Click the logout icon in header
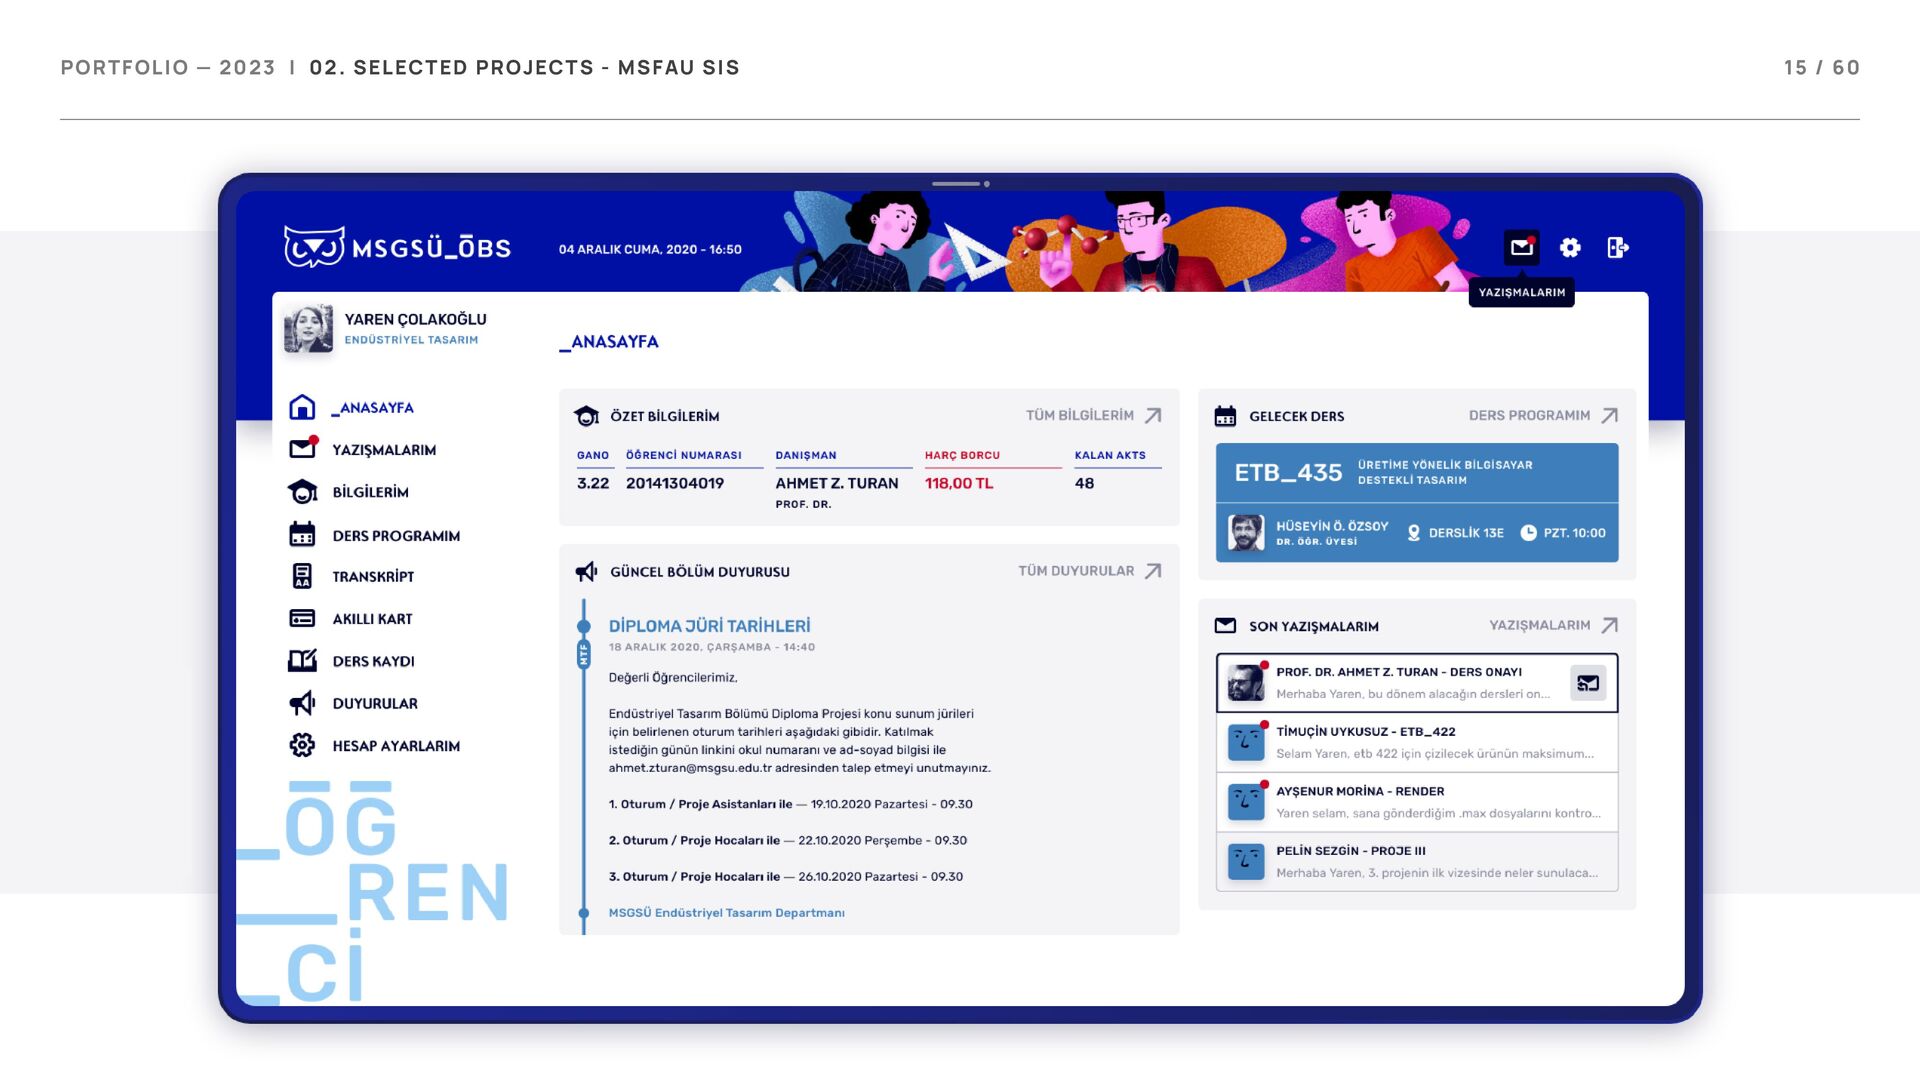Viewport: 1920px width, 1080px height. click(1617, 247)
